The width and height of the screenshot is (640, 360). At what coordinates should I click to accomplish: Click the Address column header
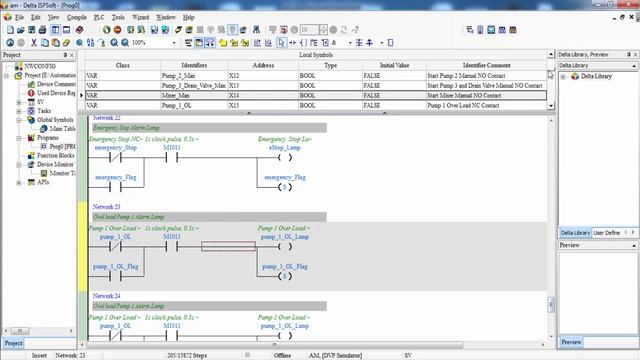point(263,65)
